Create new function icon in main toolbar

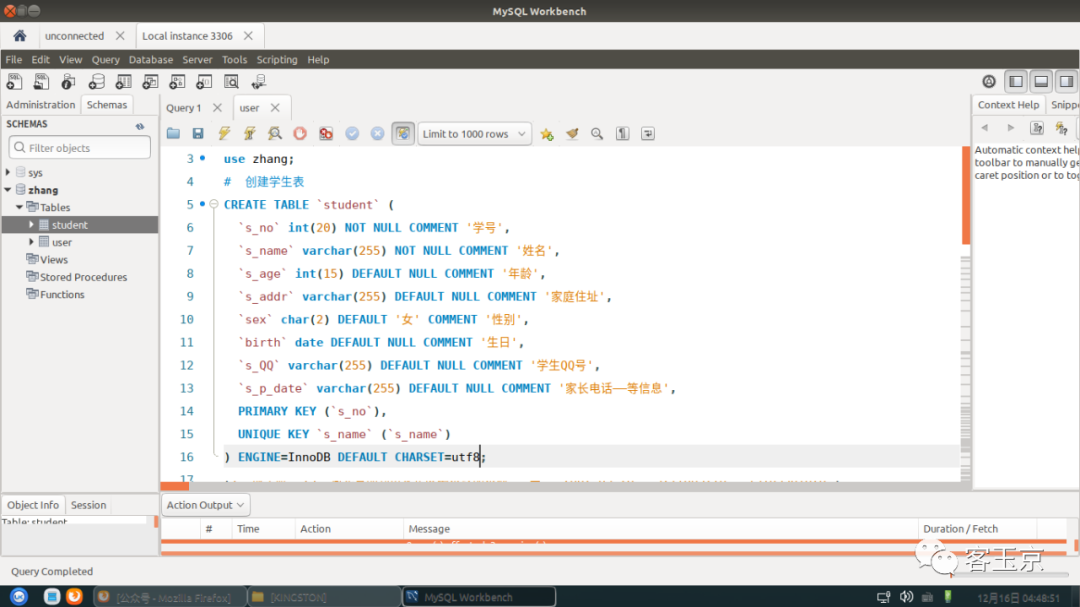click(204, 82)
